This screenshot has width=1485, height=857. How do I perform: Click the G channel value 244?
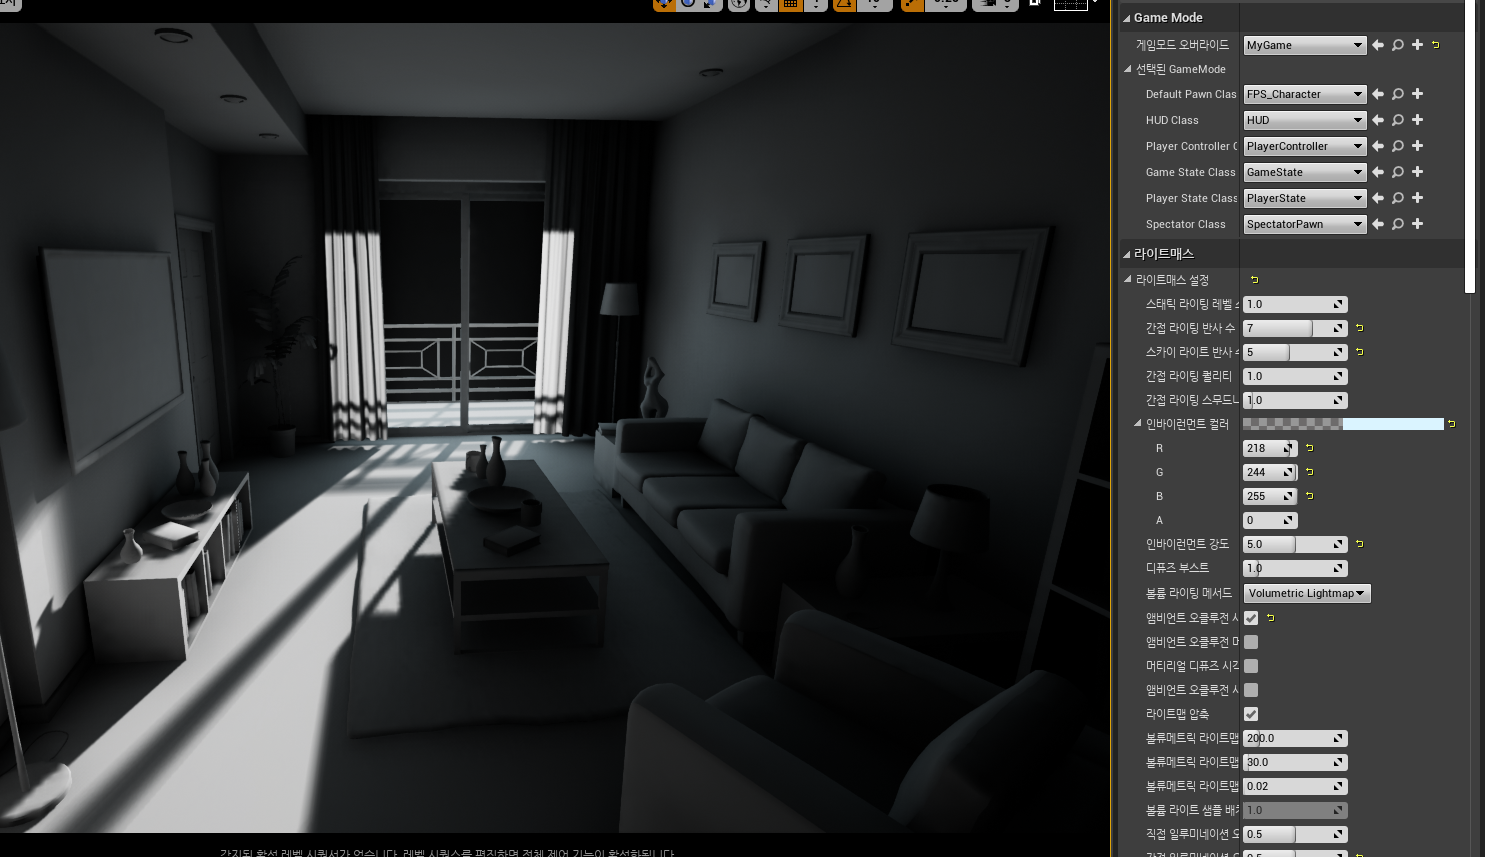tap(1270, 472)
